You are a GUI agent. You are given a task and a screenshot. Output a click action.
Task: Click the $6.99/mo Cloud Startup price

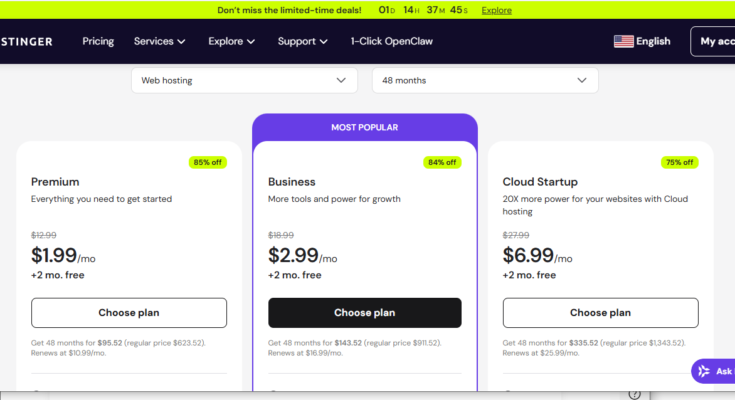pyautogui.click(x=537, y=256)
